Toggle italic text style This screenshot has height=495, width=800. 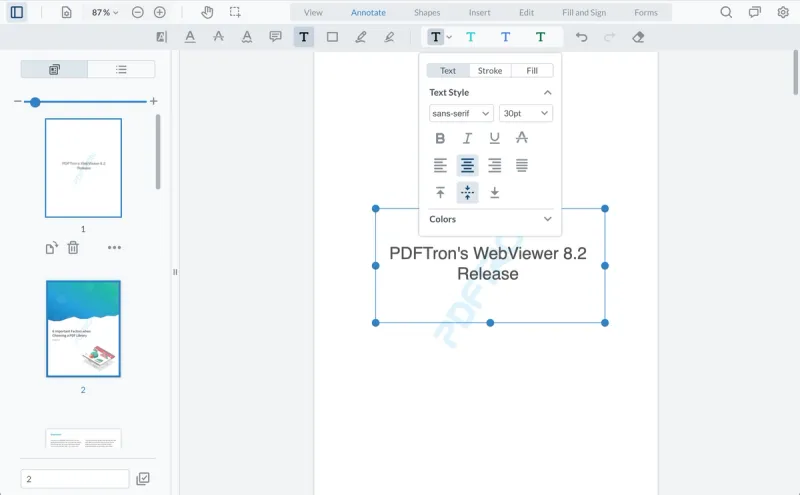tap(467, 138)
